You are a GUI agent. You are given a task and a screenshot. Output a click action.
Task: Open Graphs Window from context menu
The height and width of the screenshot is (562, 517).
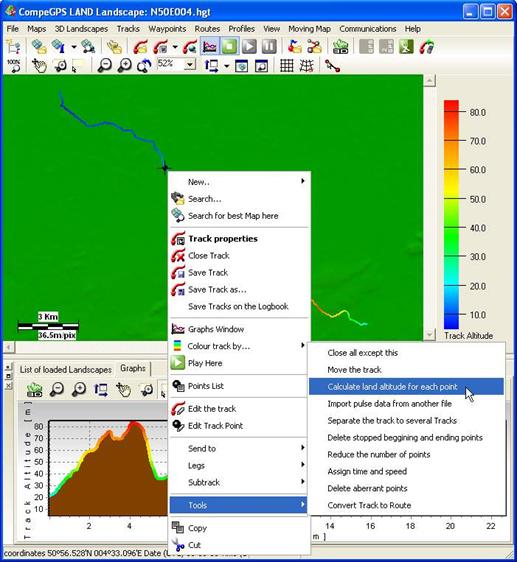click(x=239, y=329)
